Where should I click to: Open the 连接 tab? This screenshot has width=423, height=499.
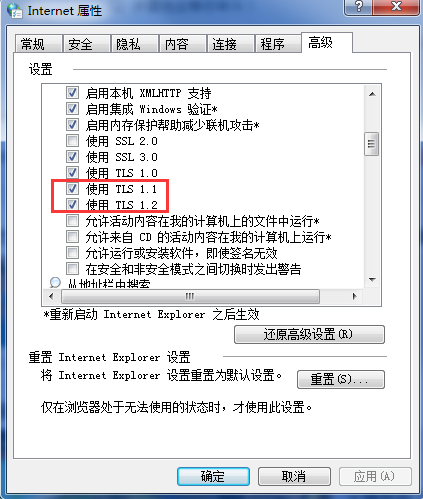tap(230, 44)
